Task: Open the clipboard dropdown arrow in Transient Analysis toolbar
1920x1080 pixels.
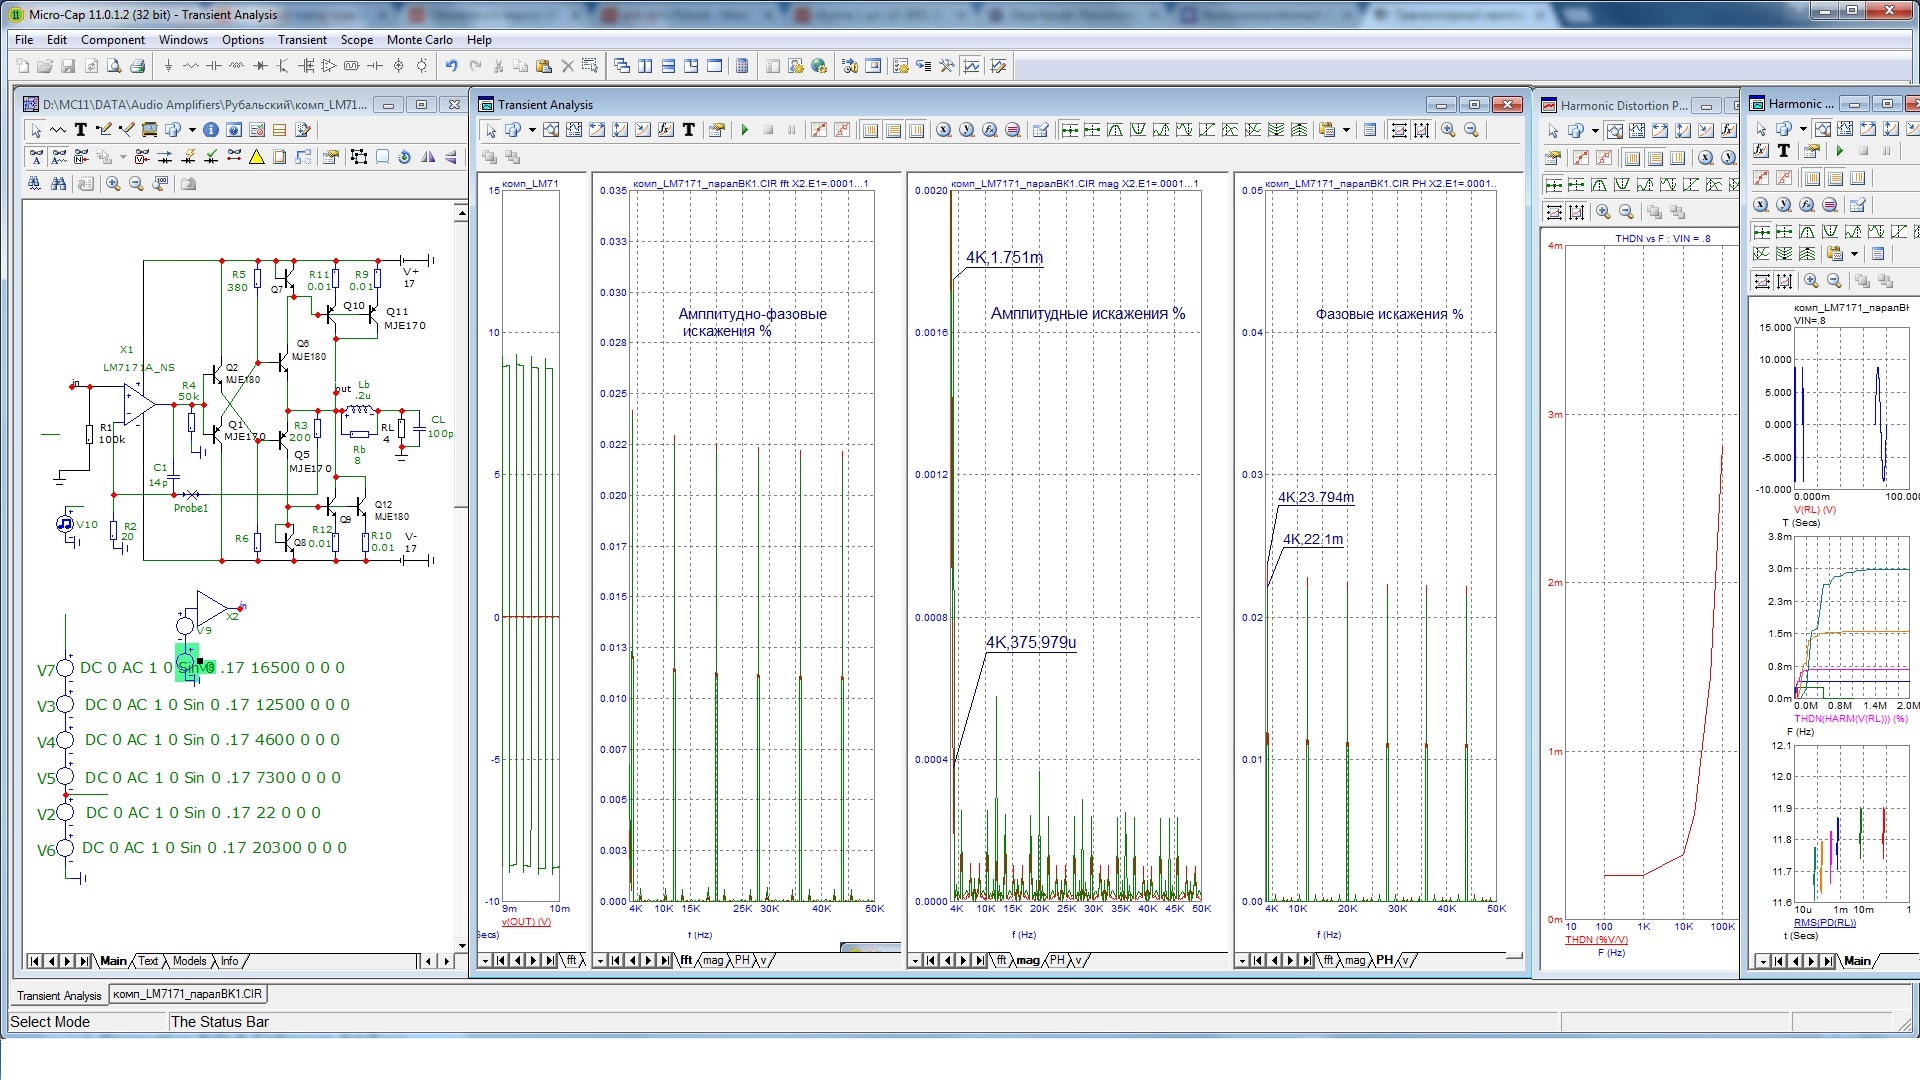Action: coord(1346,130)
